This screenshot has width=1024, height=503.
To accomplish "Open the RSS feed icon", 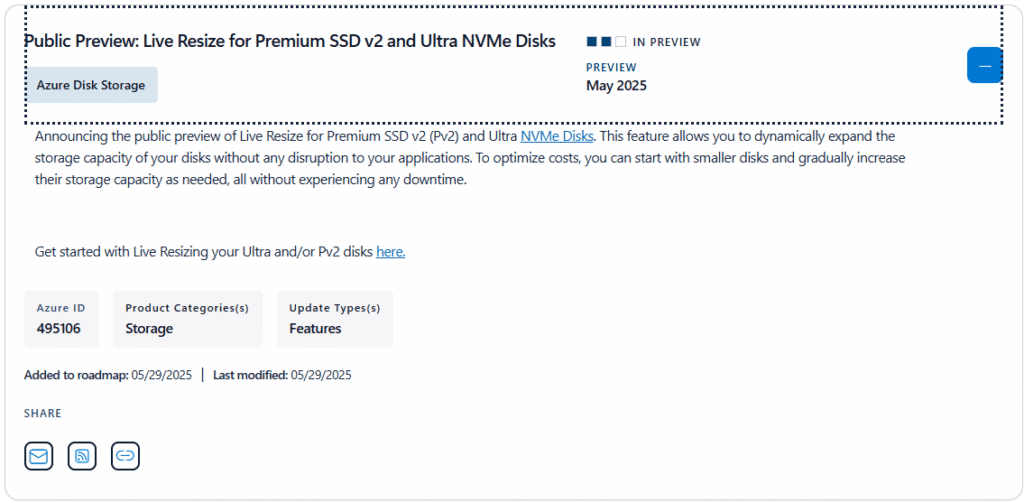I will tap(82, 456).
